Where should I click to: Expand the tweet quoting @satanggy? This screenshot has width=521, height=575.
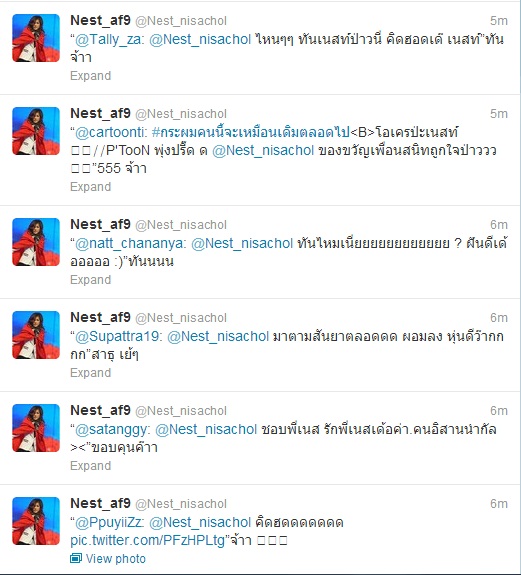pyautogui.click(x=91, y=465)
